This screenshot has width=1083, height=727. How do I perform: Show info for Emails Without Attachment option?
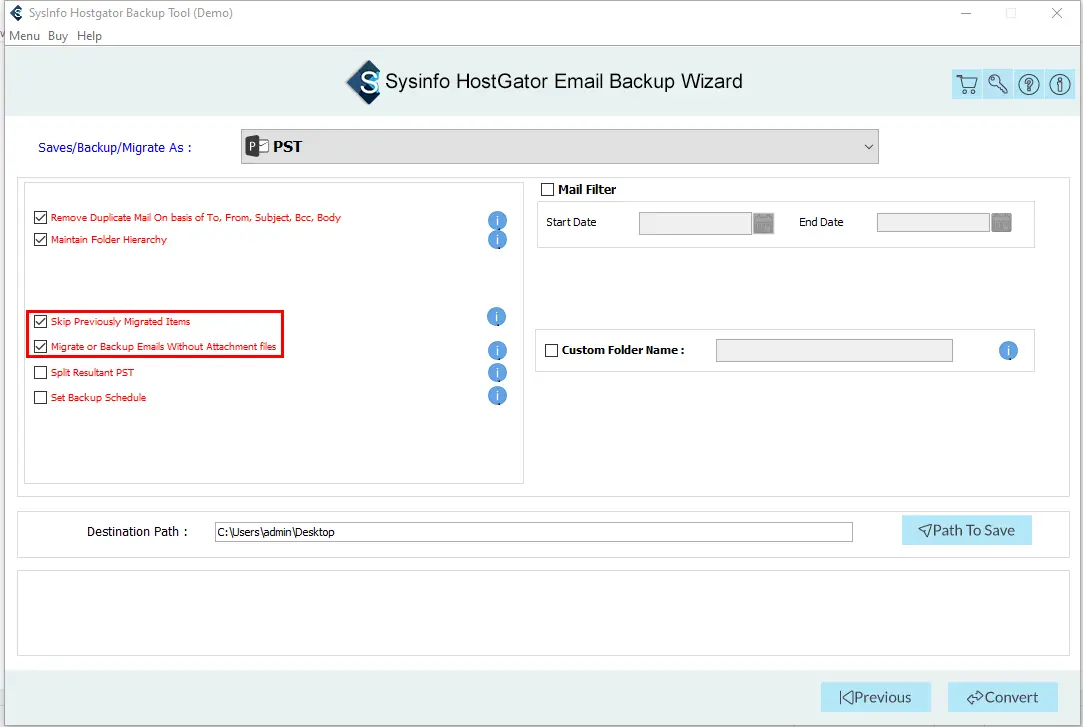[x=497, y=351]
